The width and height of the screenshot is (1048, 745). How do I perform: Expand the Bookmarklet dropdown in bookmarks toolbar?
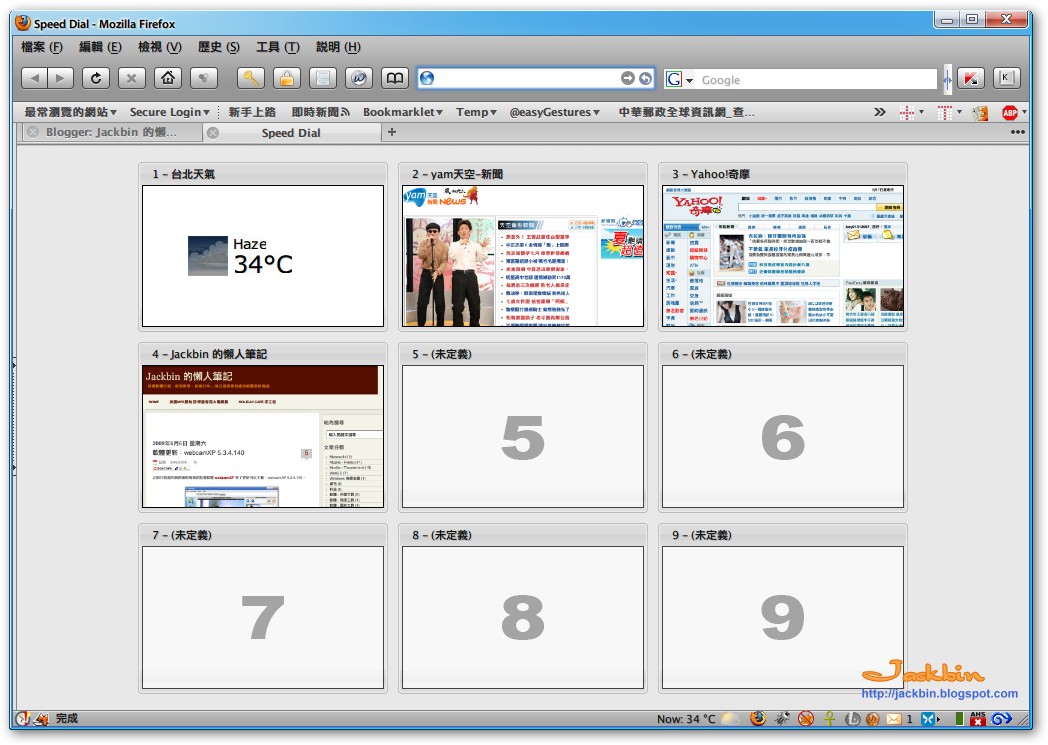[402, 112]
